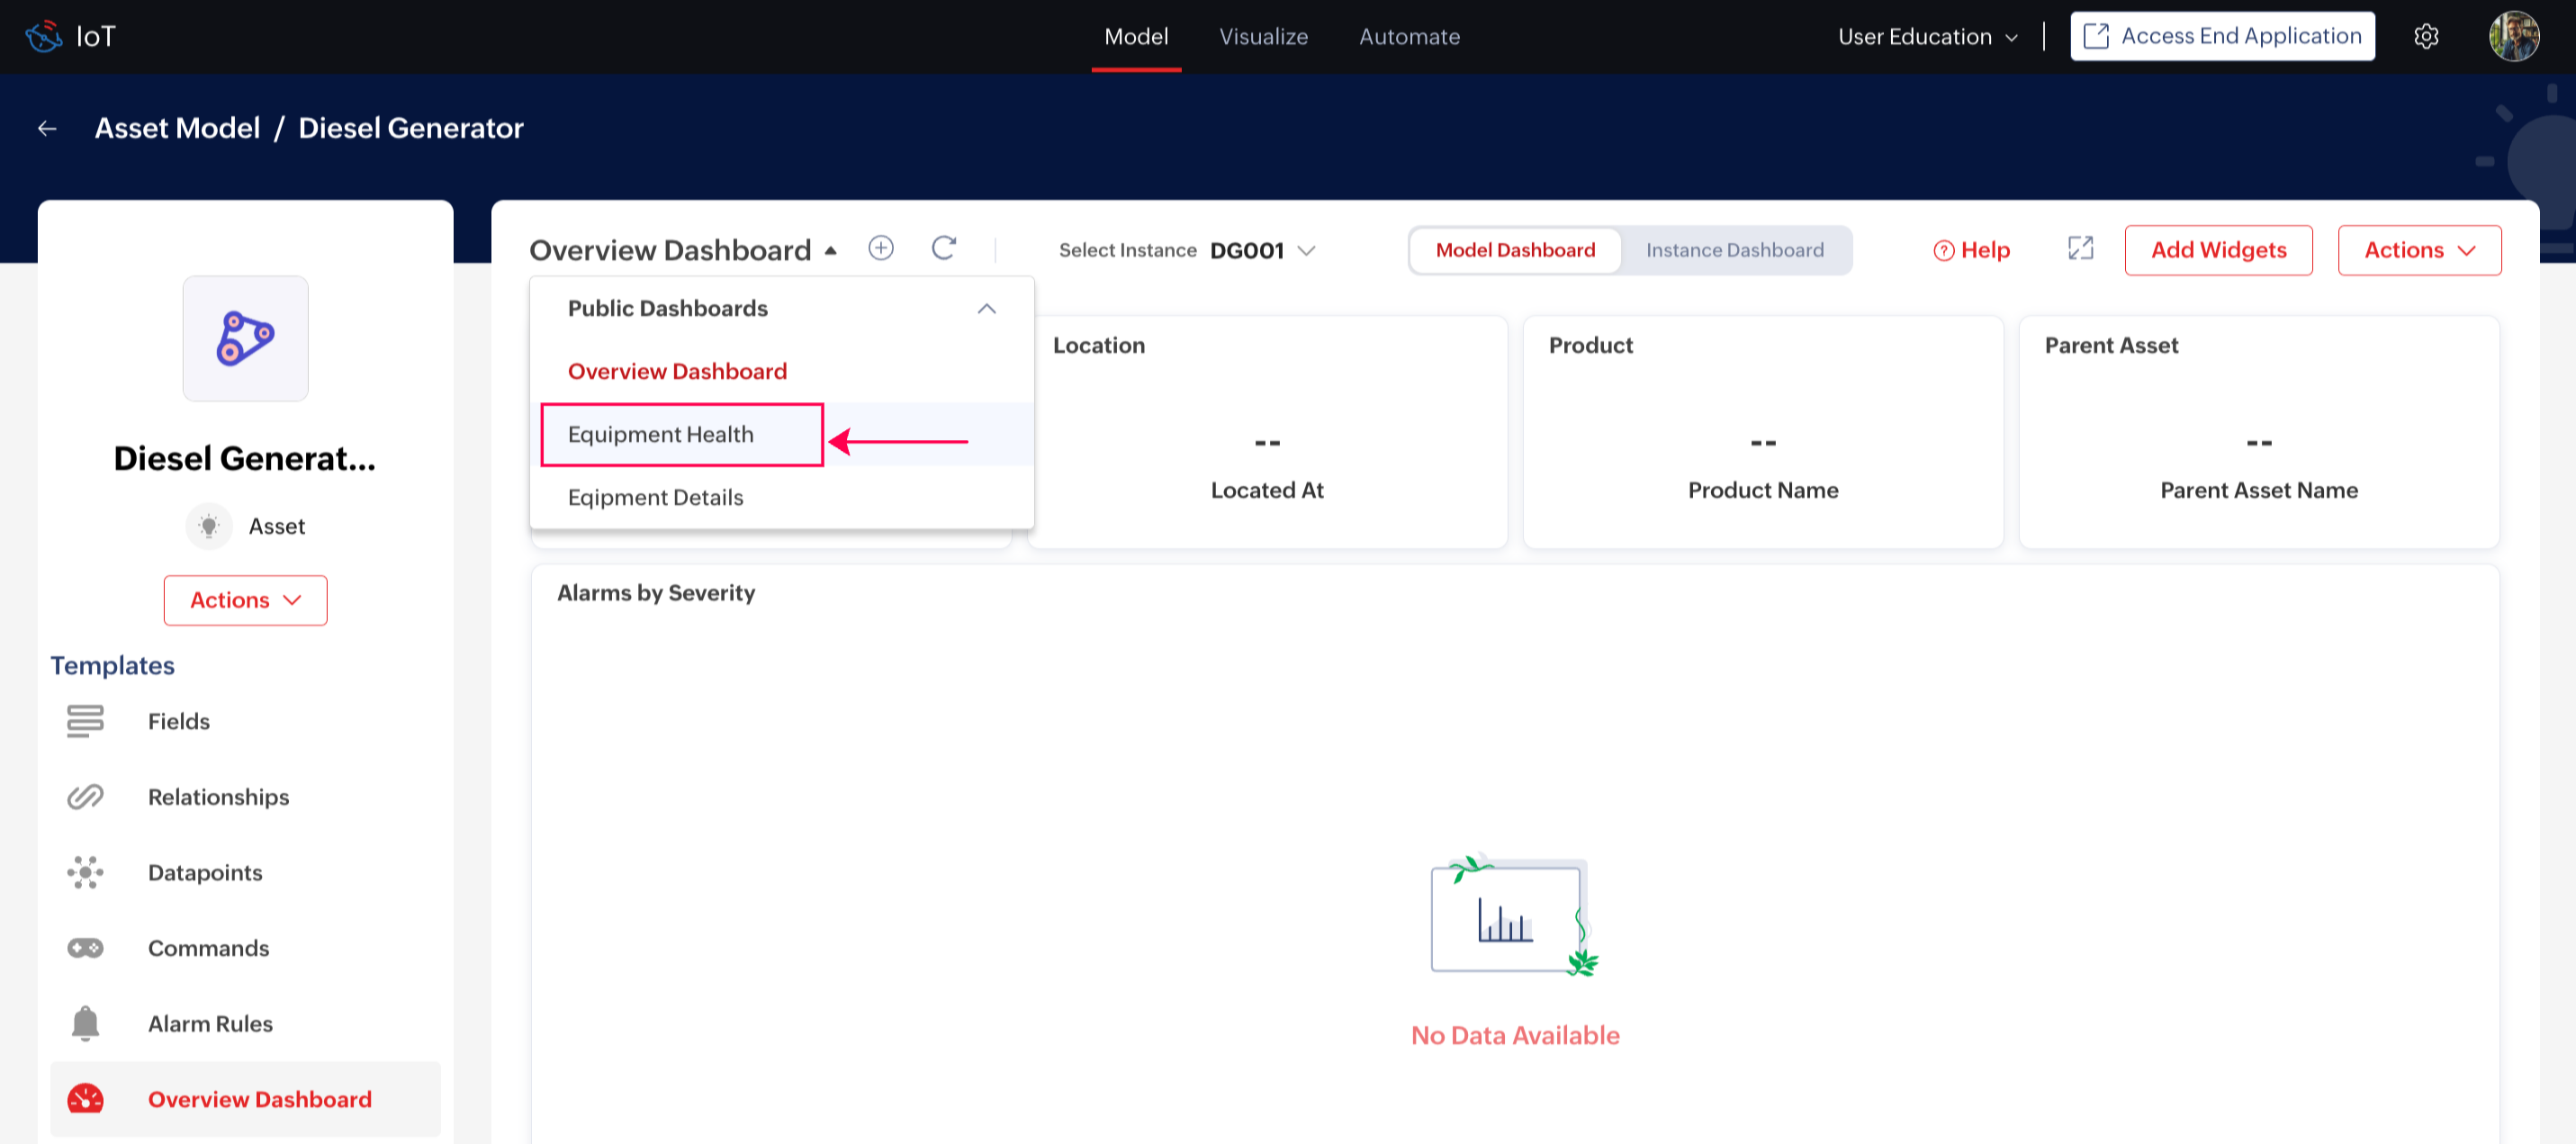
Task: Open Datapoints template from sidebar
Action: pyautogui.click(x=204, y=872)
